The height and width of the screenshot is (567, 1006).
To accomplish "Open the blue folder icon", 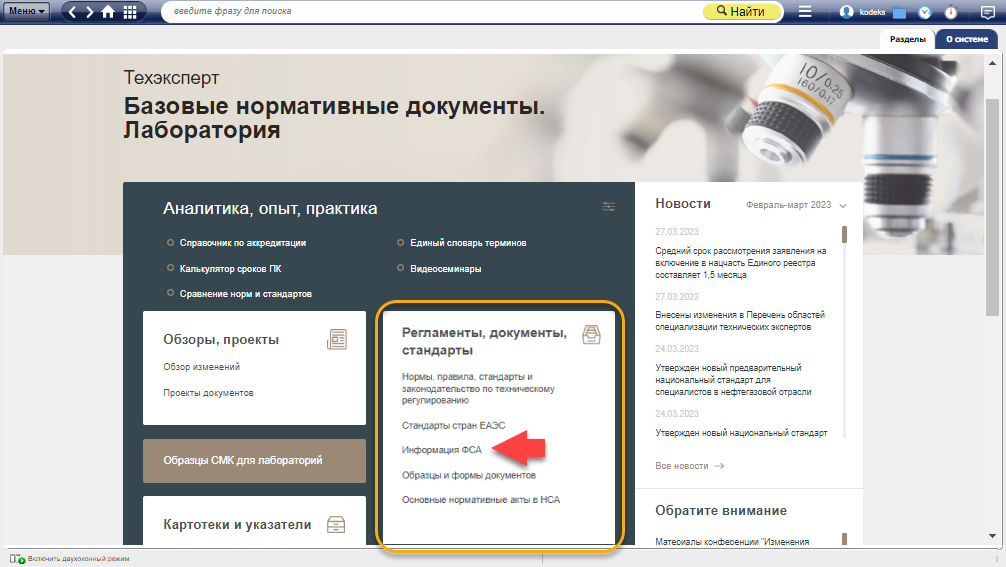I will pos(899,12).
